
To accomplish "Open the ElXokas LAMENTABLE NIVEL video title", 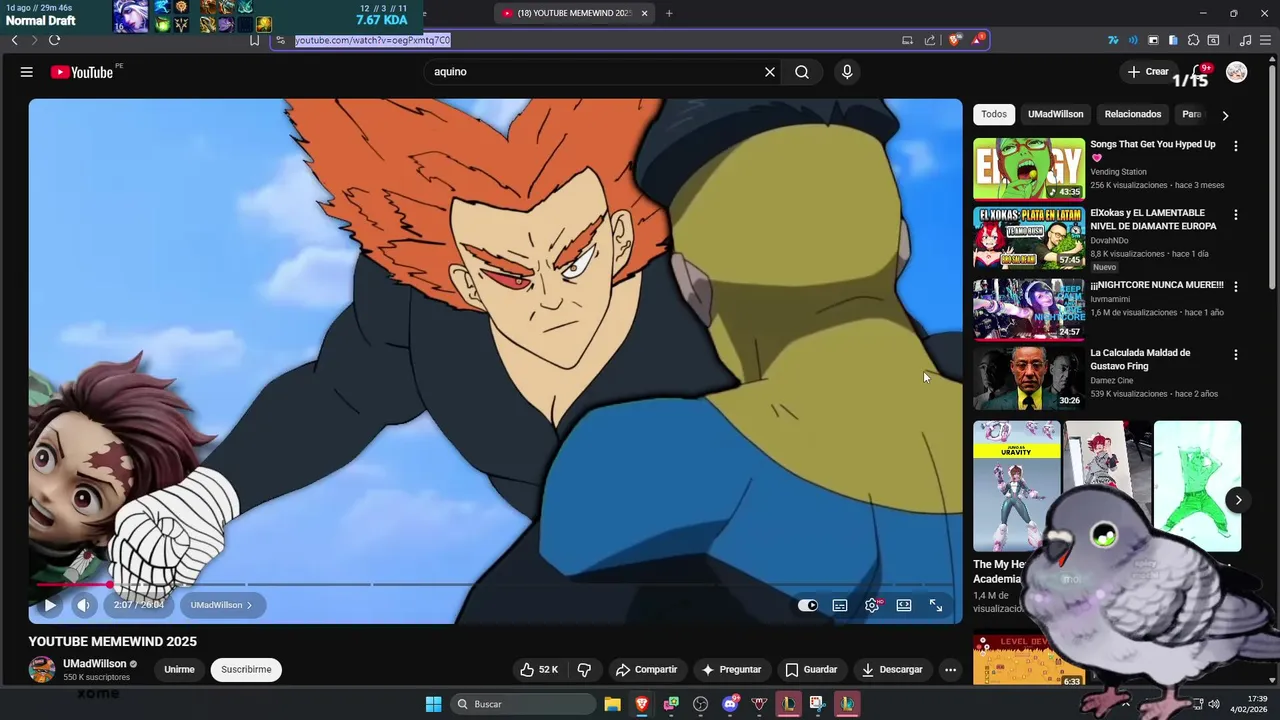I will (x=1153, y=220).
